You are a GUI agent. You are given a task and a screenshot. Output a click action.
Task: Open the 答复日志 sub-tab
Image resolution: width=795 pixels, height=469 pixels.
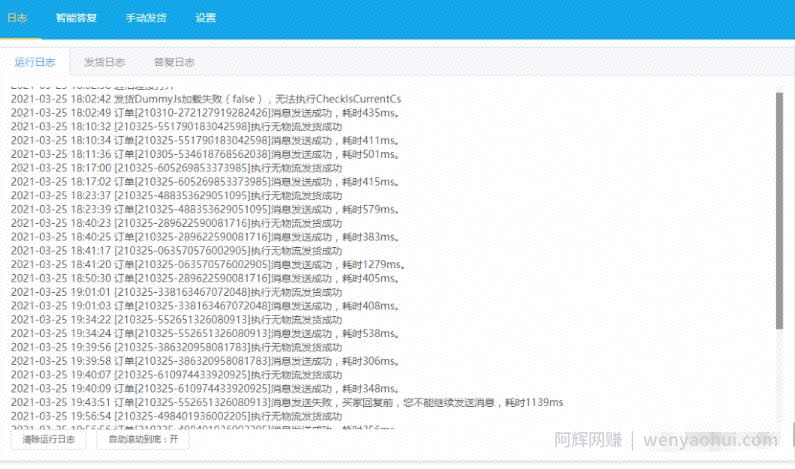174,62
